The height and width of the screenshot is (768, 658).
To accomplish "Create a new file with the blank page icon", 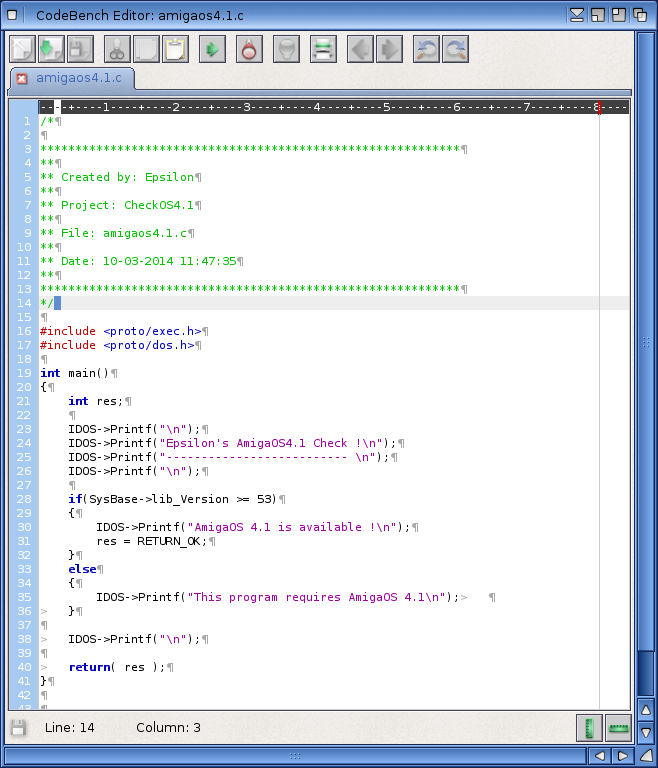I will [23, 49].
